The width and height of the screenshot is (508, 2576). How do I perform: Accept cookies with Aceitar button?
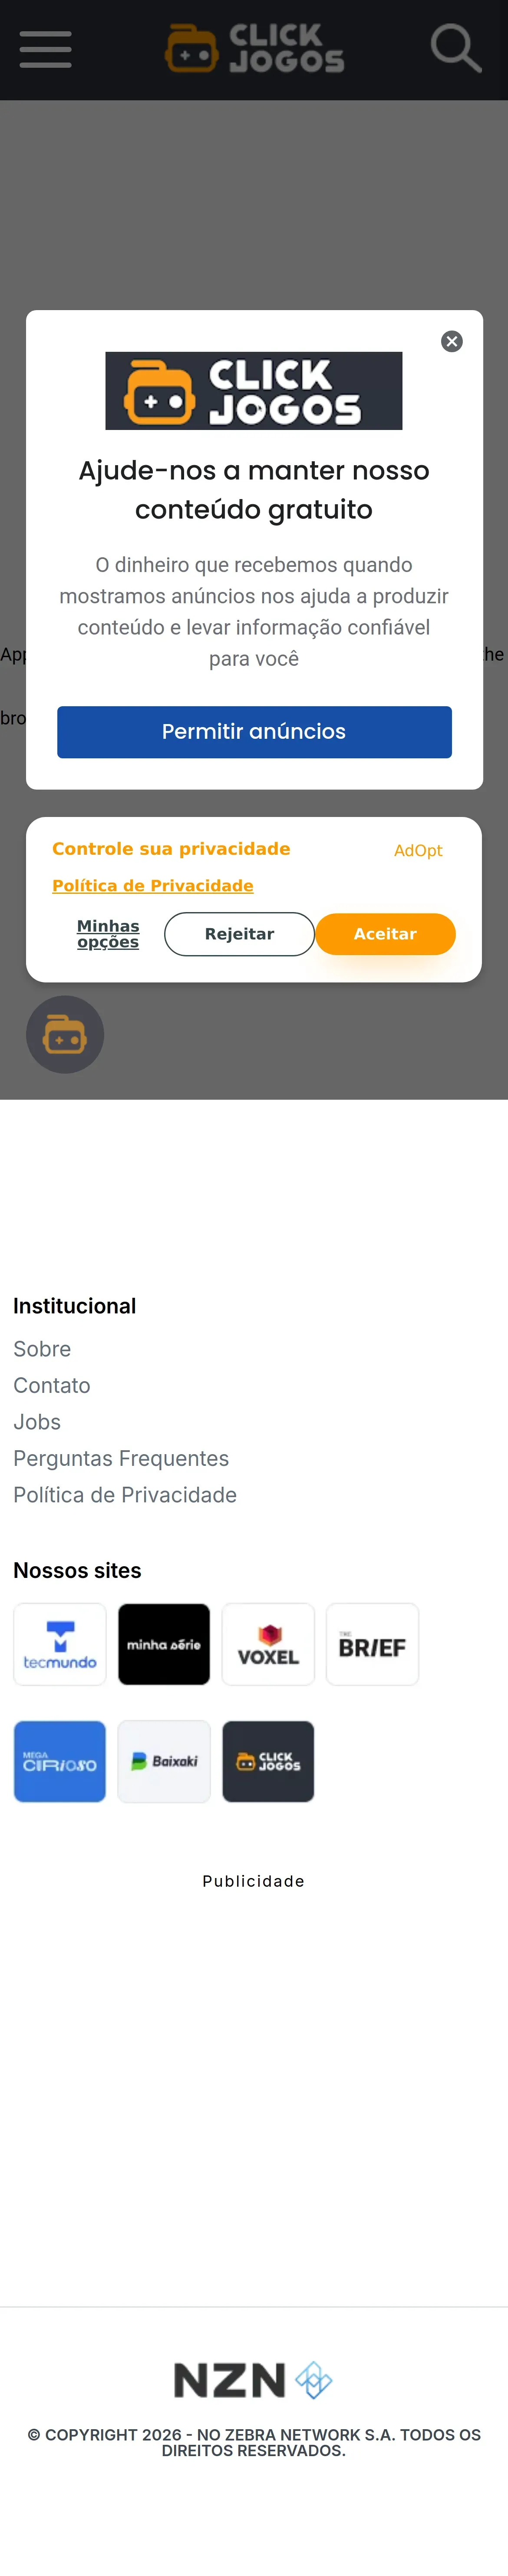click(385, 934)
